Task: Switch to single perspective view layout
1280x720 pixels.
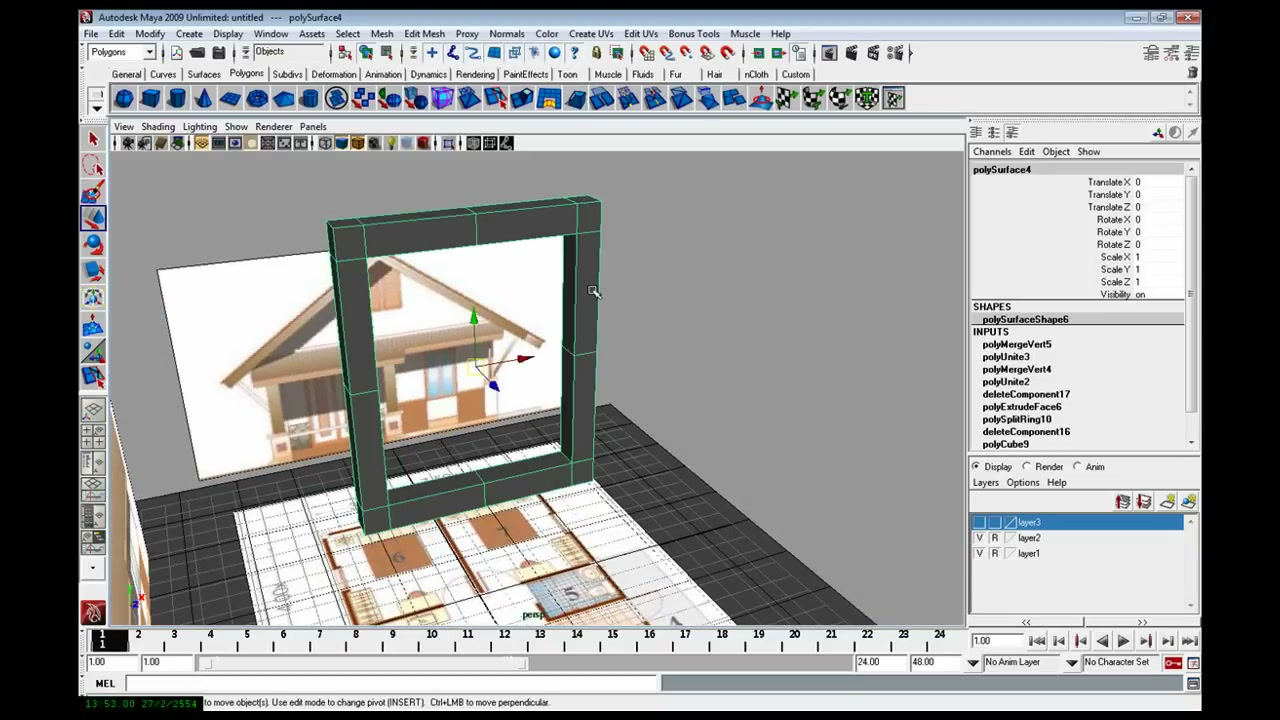Action: (x=93, y=410)
